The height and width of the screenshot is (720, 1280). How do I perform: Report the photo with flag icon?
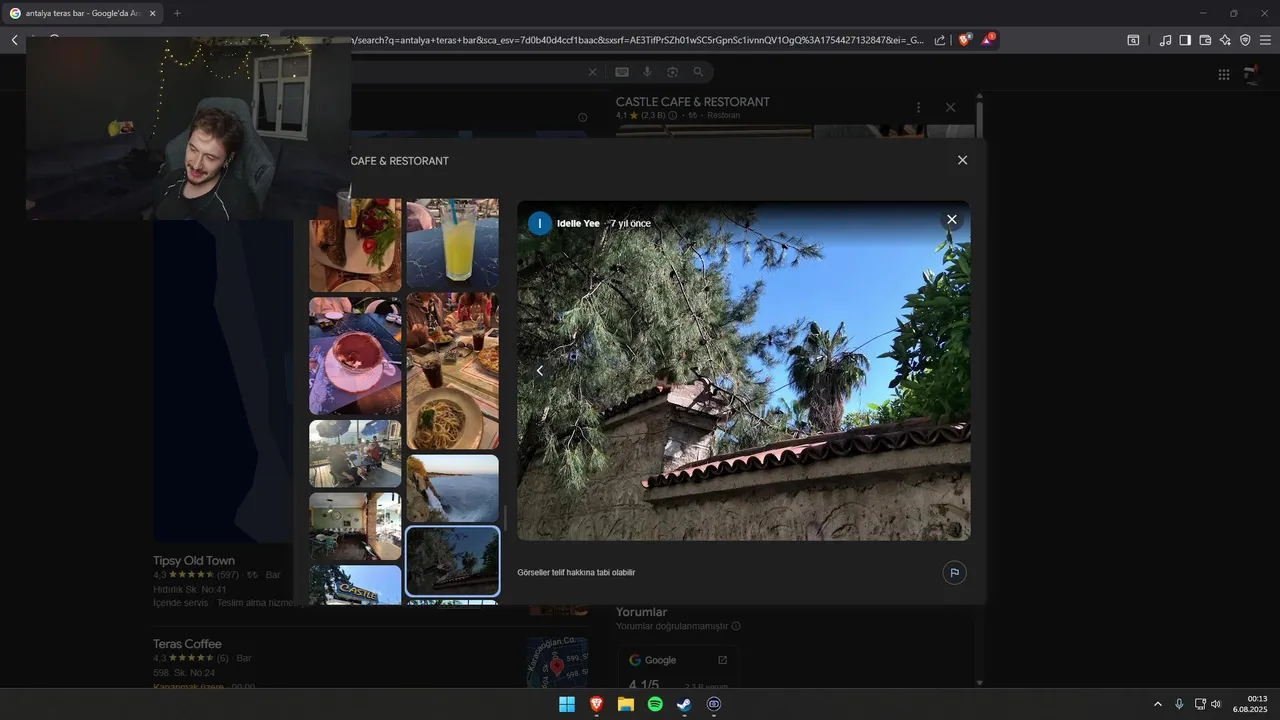pos(954,573)
